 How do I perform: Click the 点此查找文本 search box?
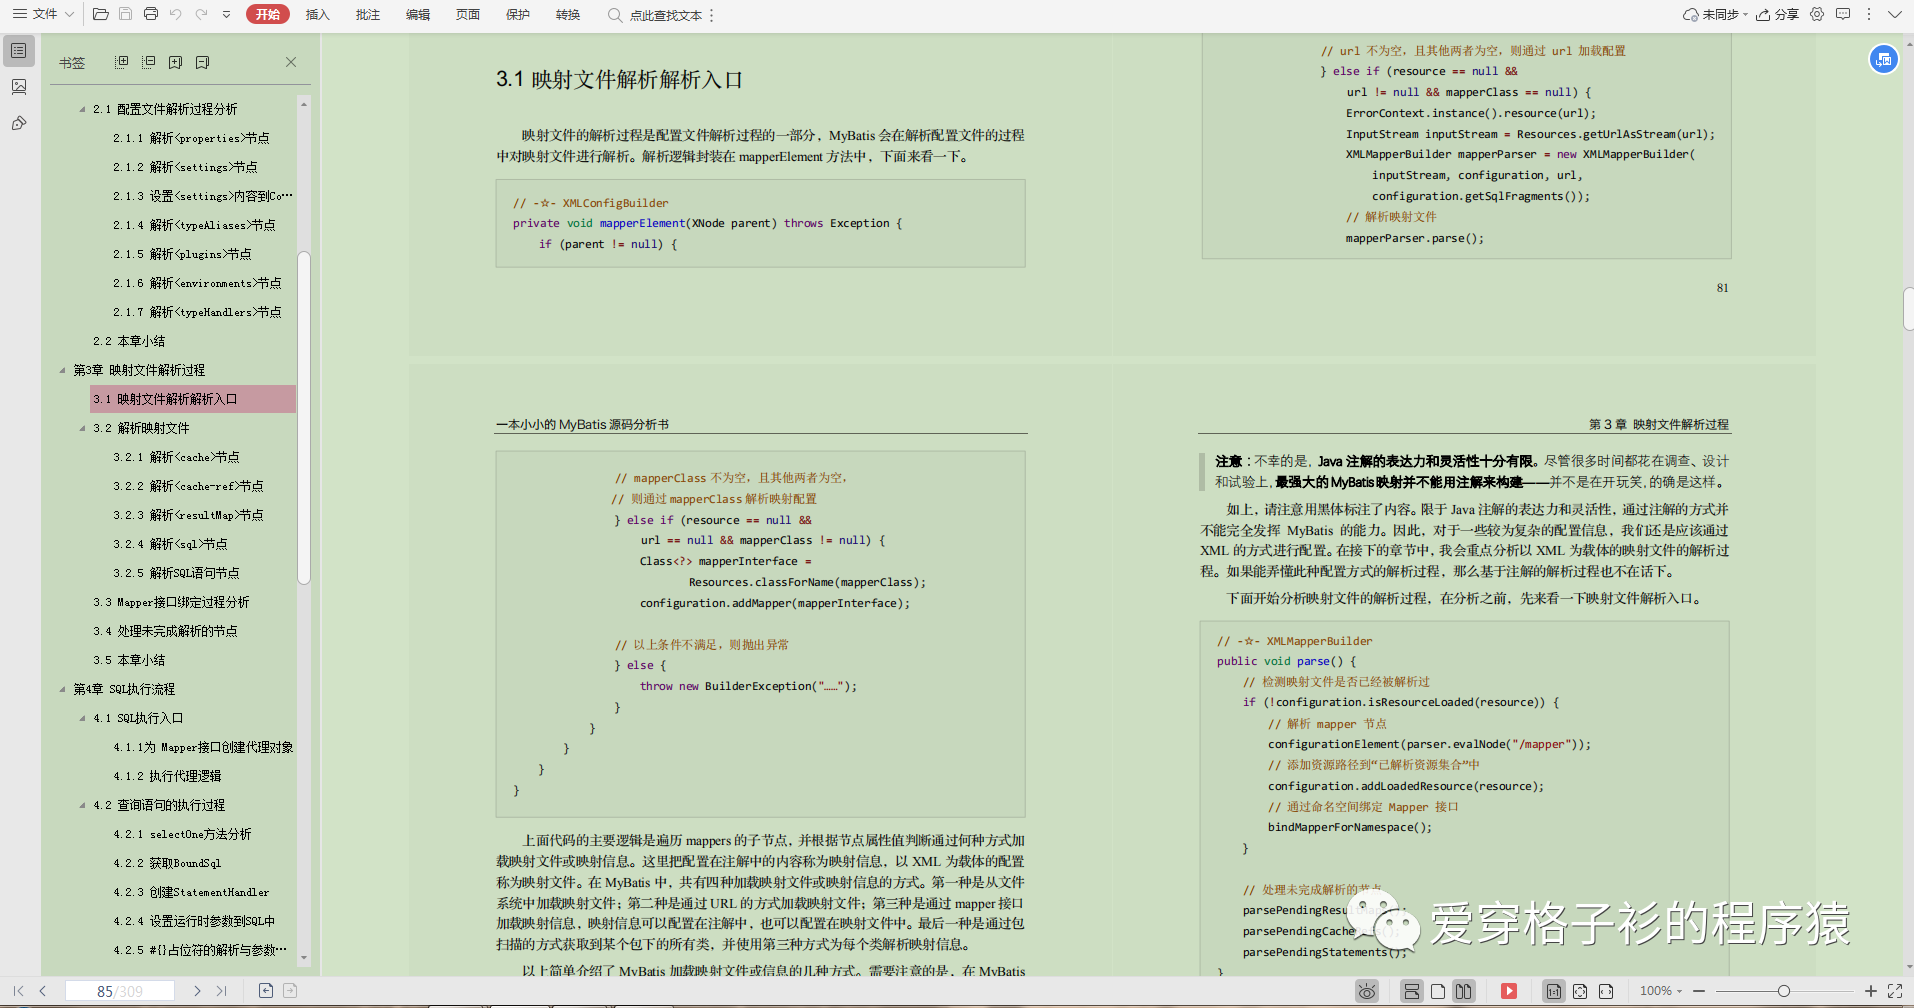click(x=657, y=15)
